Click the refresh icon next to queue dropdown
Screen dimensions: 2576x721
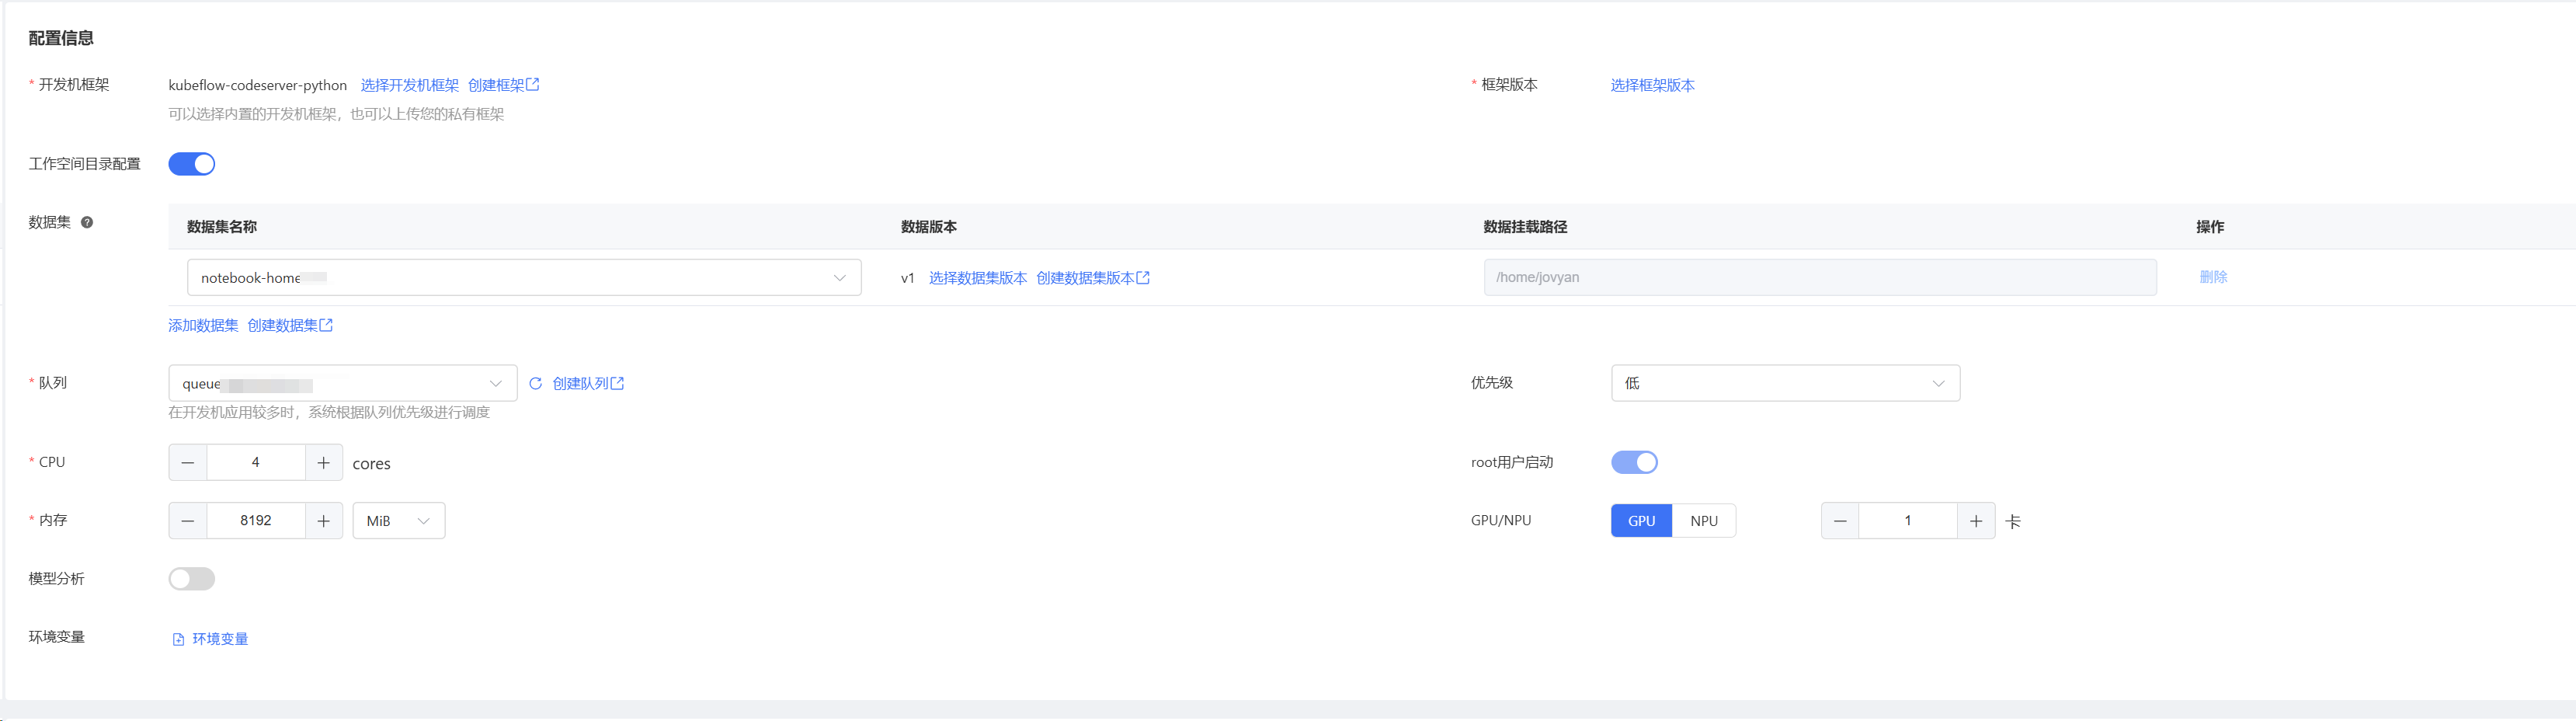click(535, 383)
